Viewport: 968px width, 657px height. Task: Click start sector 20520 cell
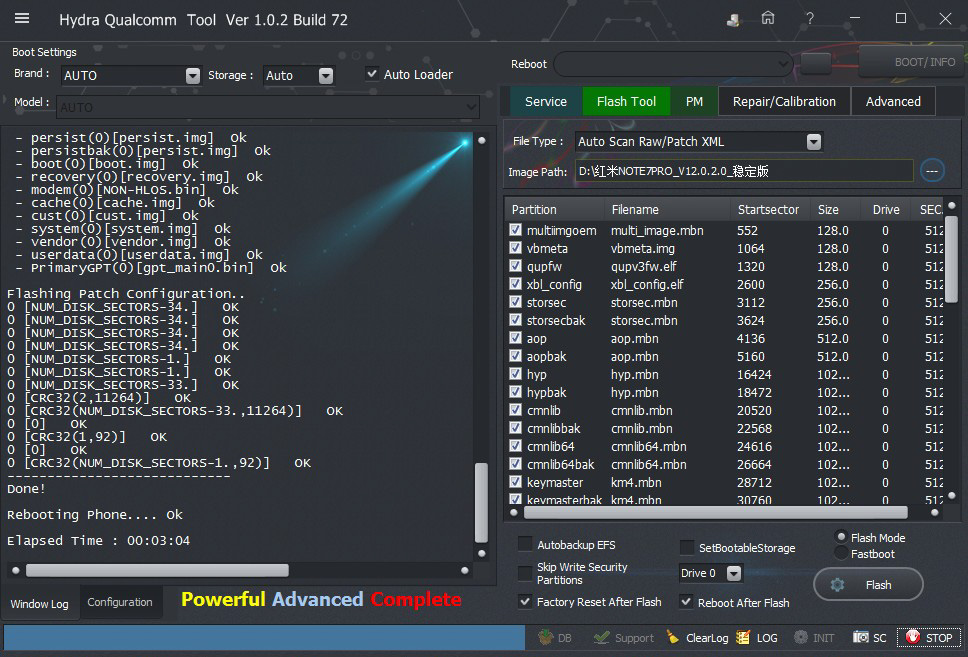click(754, 410)
